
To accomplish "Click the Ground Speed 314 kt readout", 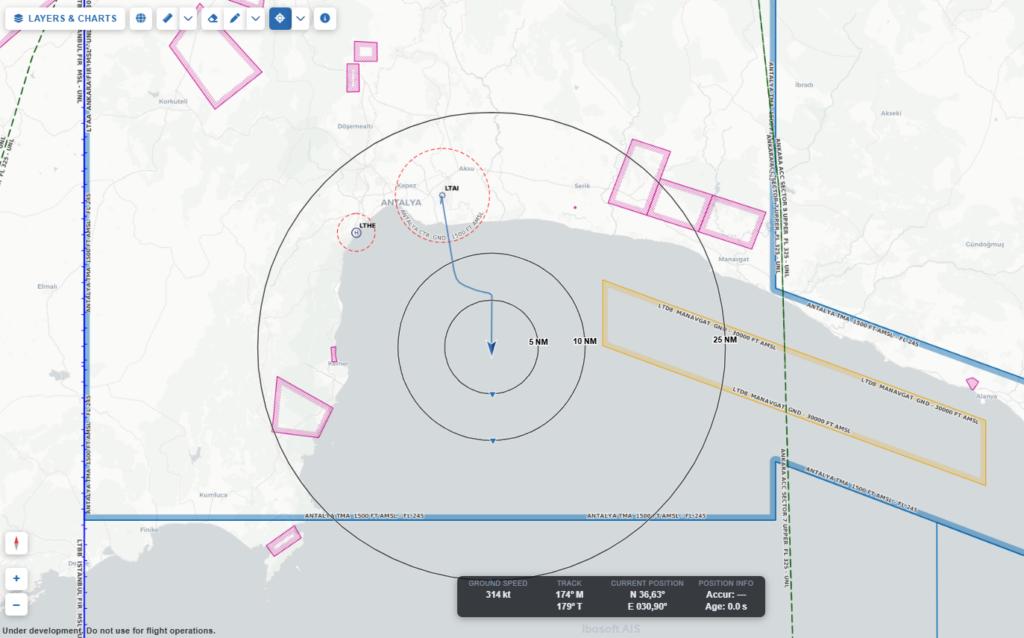I will pyautogui.click(x=497, y=595).
